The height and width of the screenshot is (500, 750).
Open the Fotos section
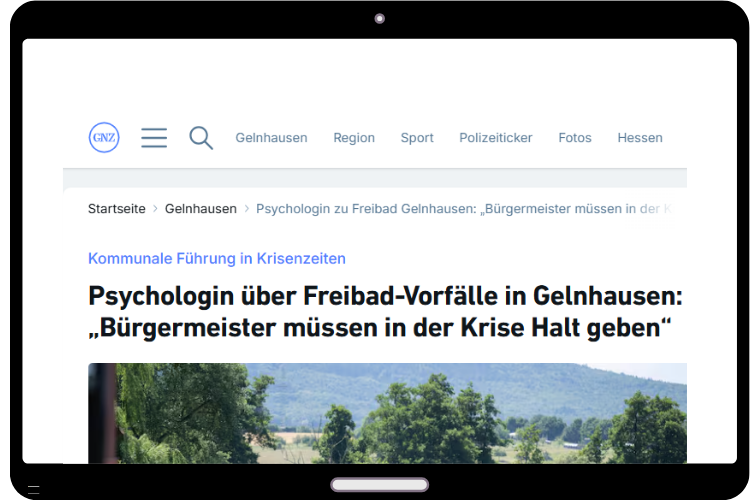575,138
